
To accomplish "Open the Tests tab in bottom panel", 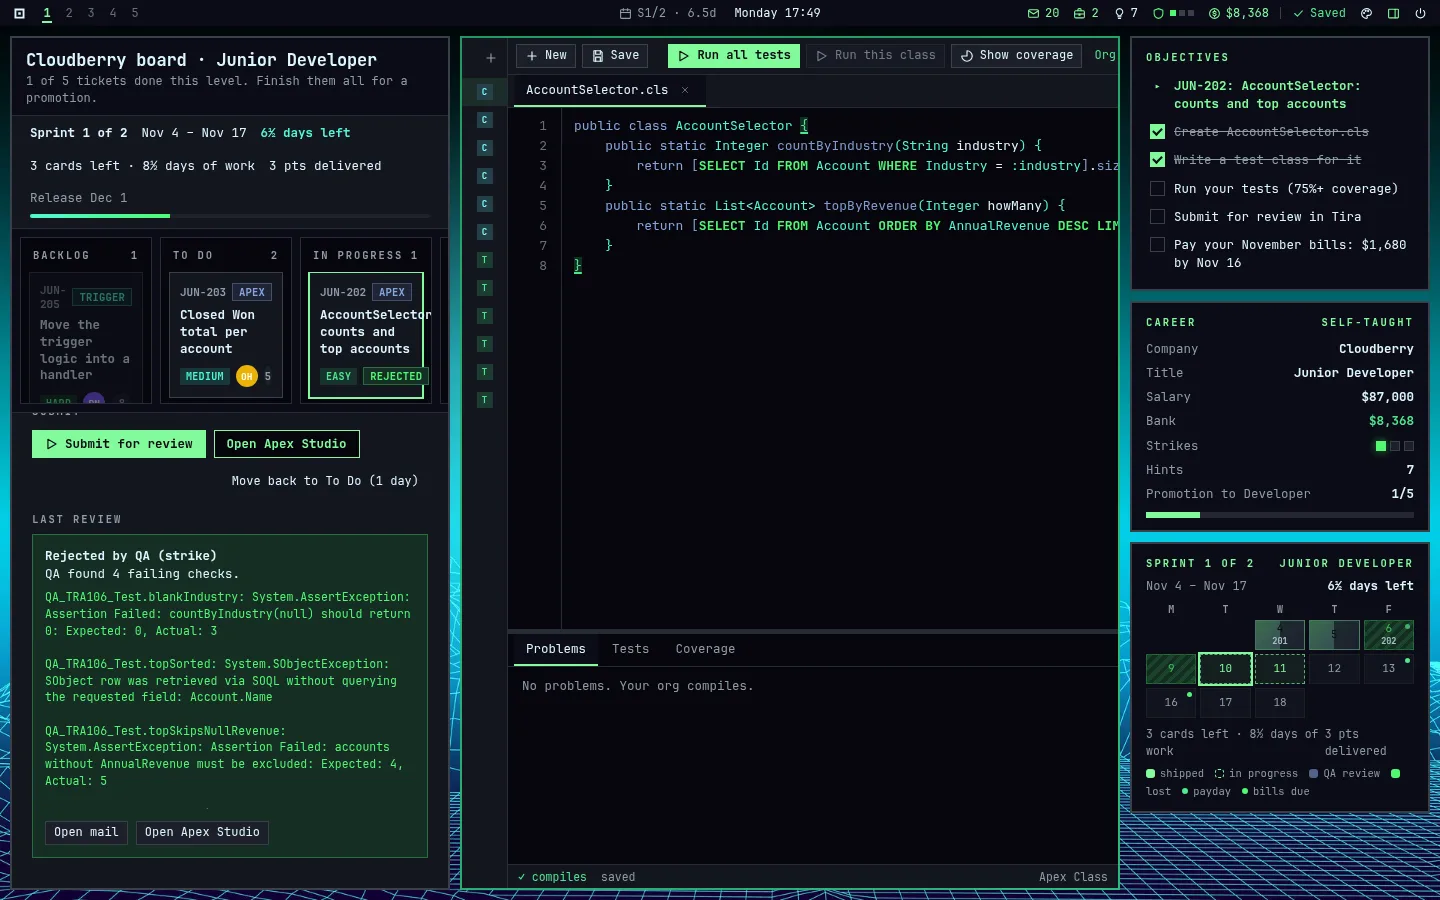I will (x=630, y=649).
